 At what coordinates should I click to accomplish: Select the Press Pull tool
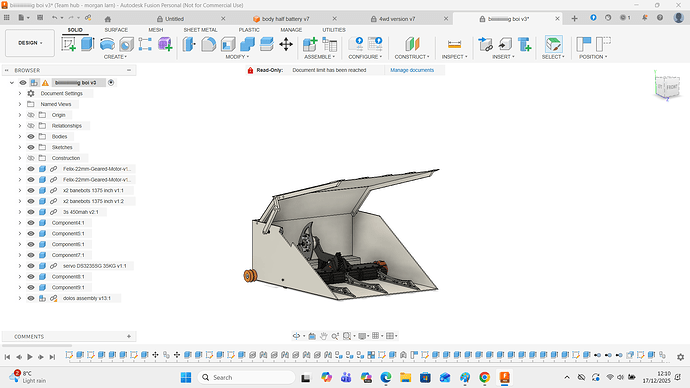[189, 44]
